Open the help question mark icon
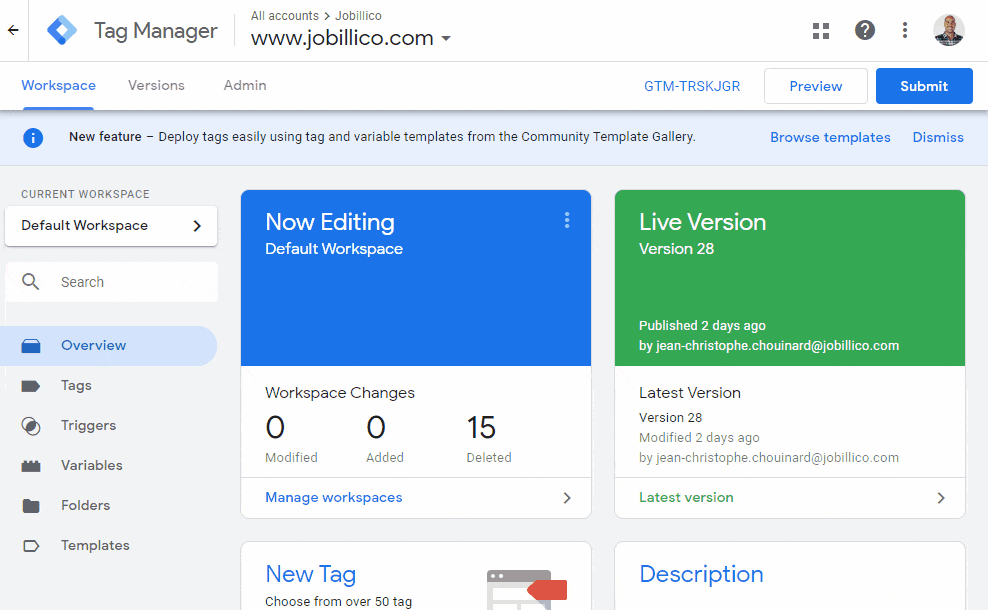Screen dimensions: 988x610 click(864, 30)
